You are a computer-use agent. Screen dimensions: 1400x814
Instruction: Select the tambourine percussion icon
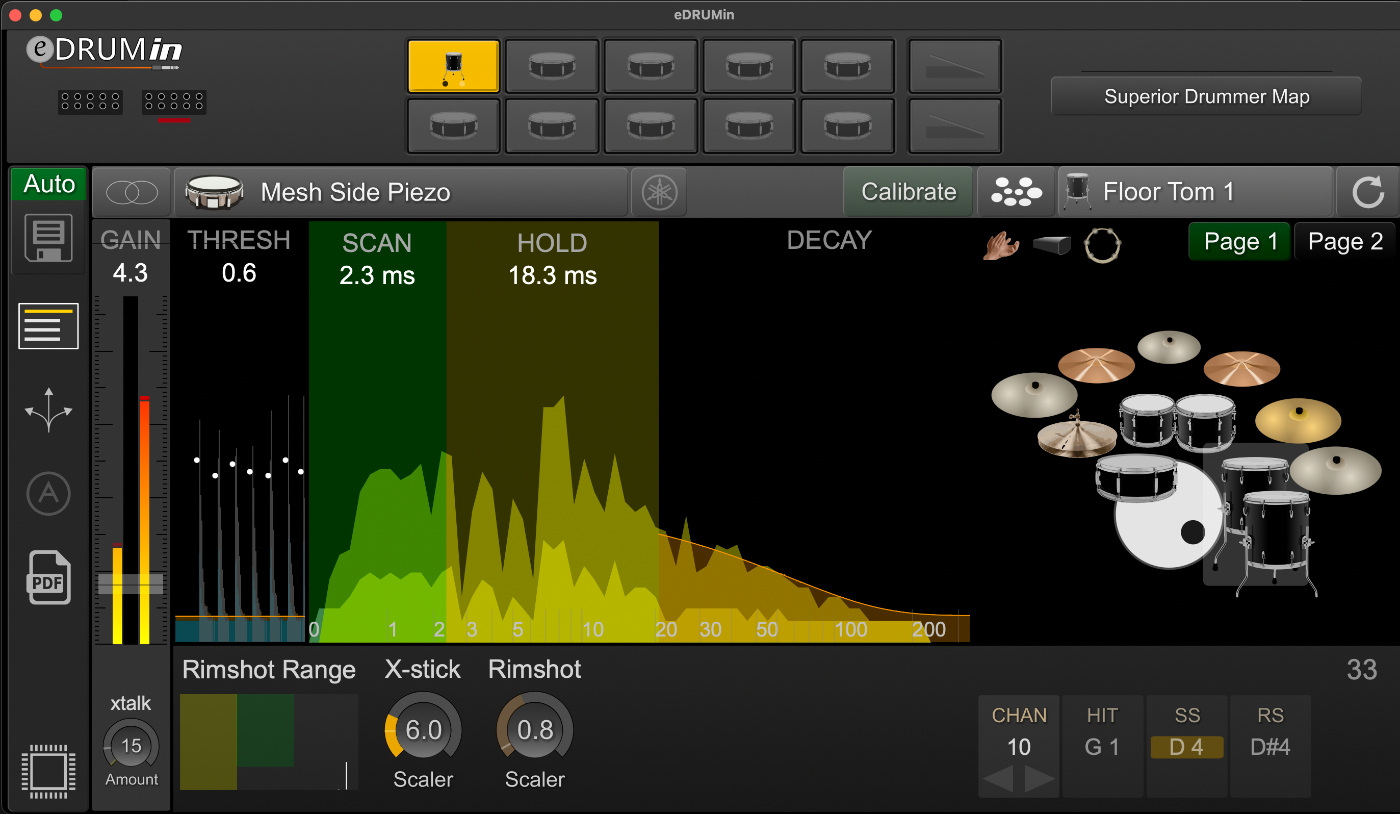[1102, 245]
